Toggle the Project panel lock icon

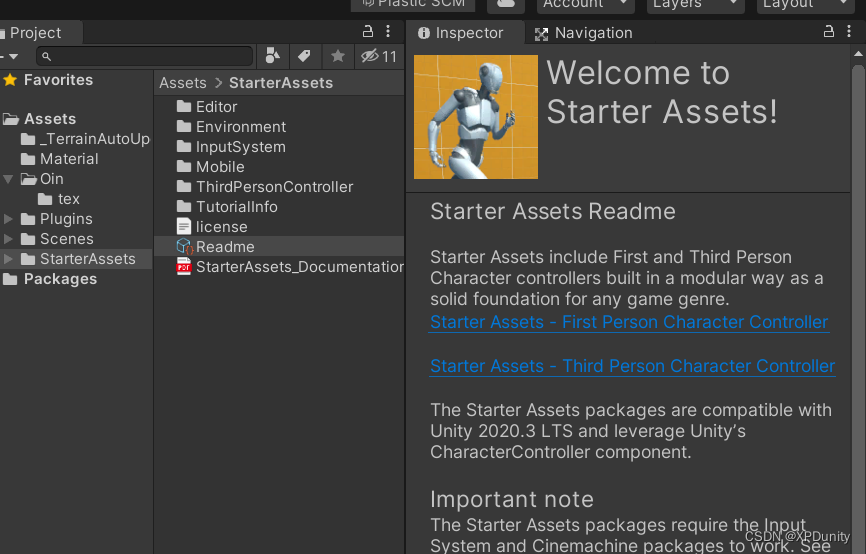pyautogui.click(x=367, y=31)
